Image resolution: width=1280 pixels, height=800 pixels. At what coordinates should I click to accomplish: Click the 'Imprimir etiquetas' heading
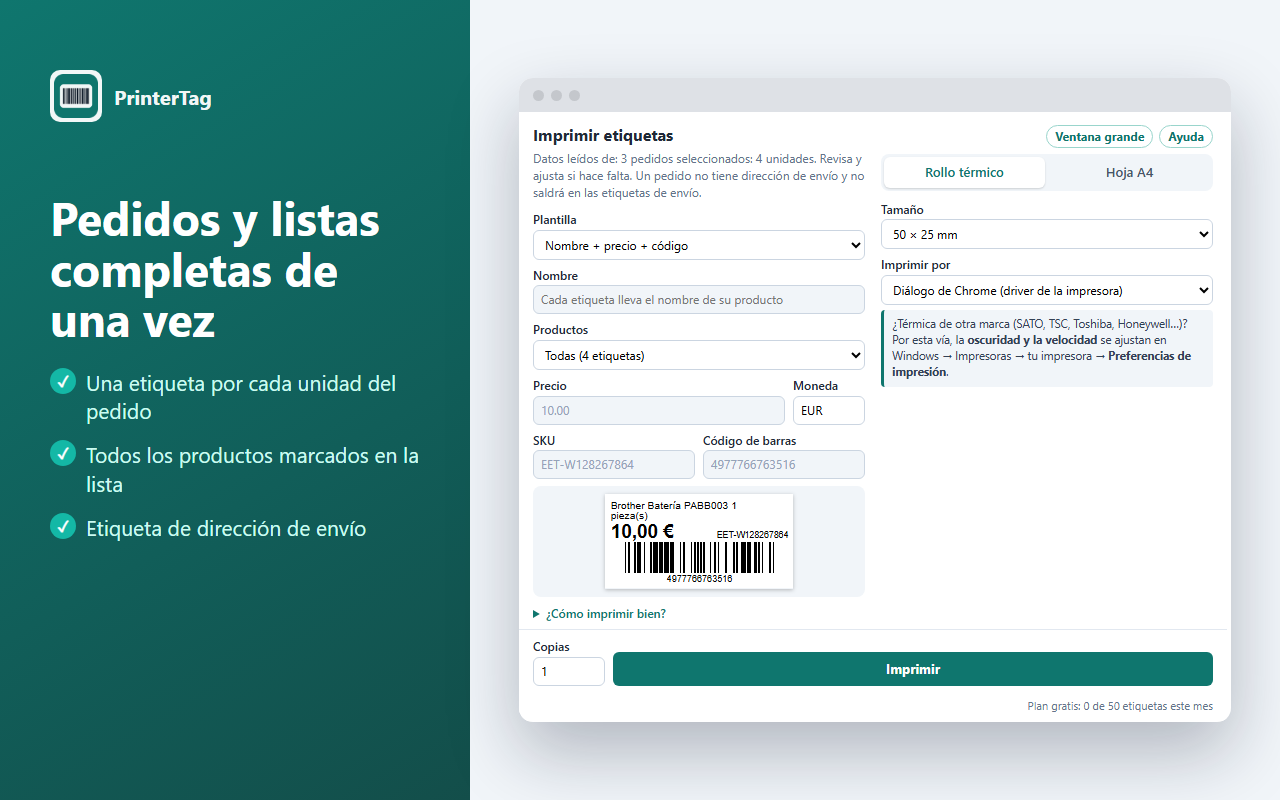click(603, 136)
